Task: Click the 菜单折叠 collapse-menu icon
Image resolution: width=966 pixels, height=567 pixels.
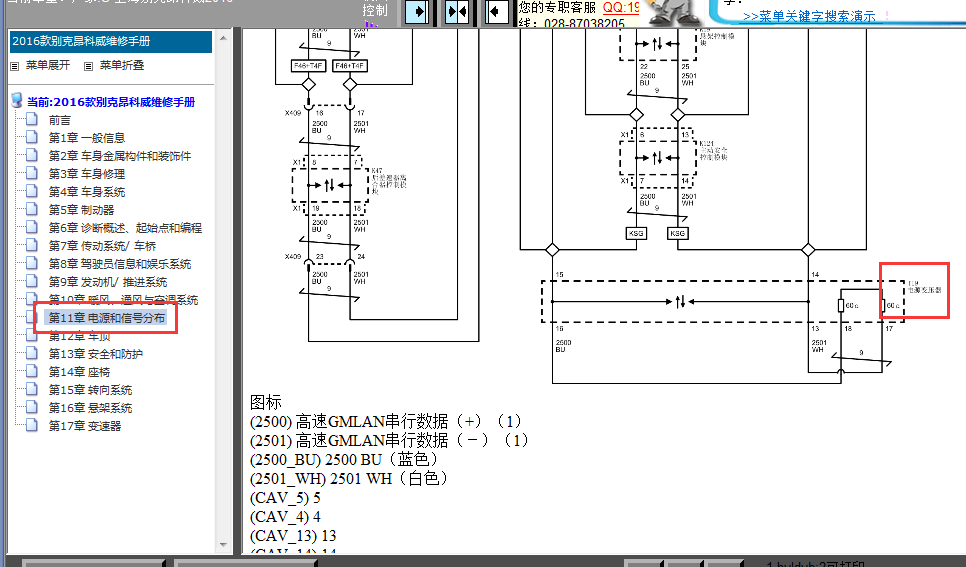Action: tap(89, 66)
